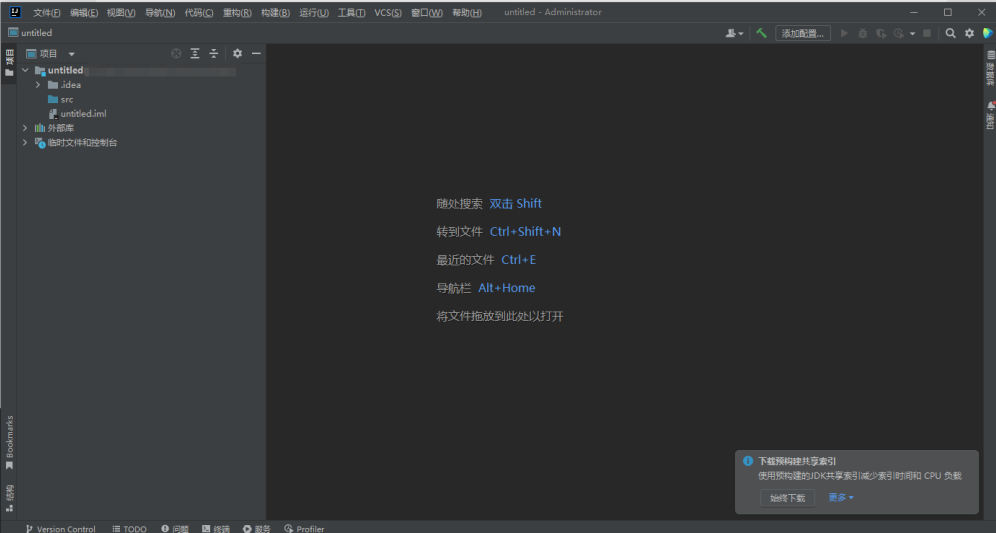Image resolution: width=996 pixels, height=533 pixels.
Task: Open dropdown arrow next to user icon
Action: (741, 34)
